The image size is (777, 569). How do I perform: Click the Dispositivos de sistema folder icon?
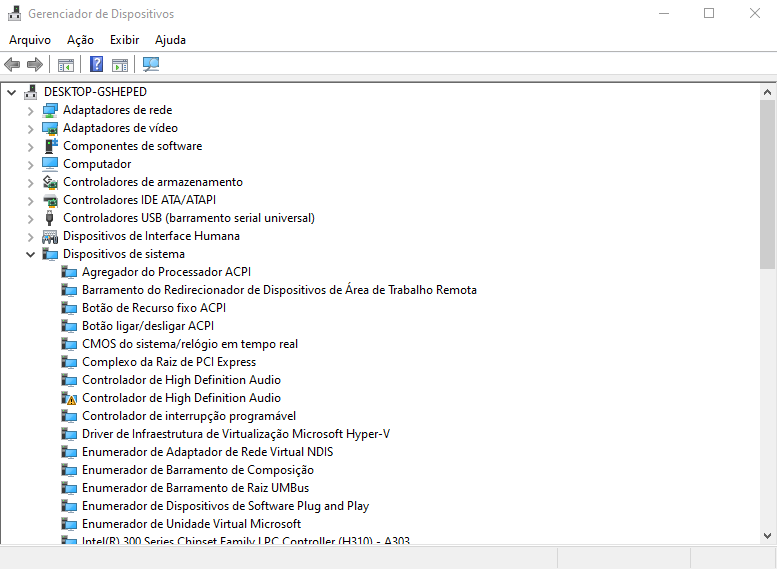(x=50, y=254)
